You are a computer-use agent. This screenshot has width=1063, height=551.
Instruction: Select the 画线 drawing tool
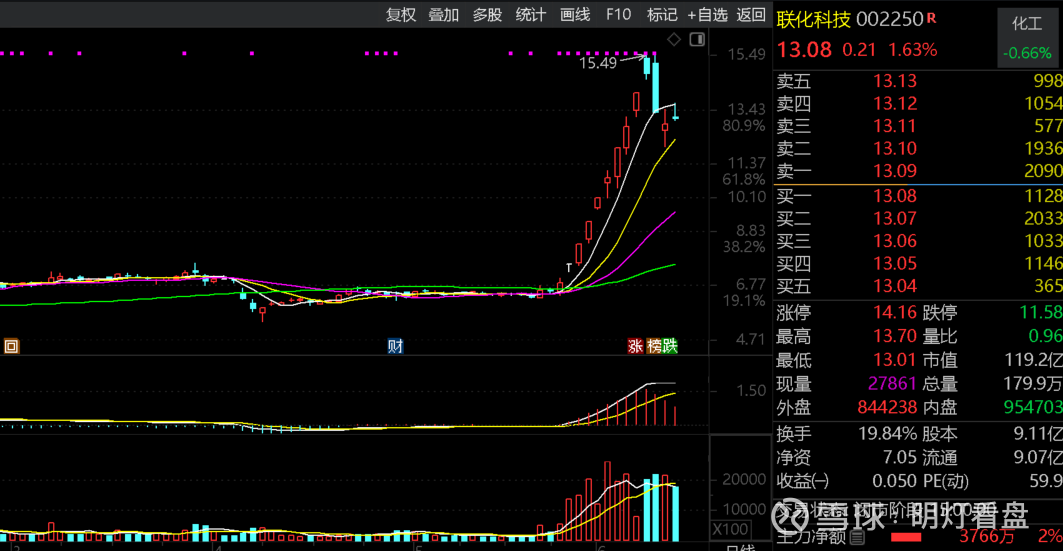[575, 14]
